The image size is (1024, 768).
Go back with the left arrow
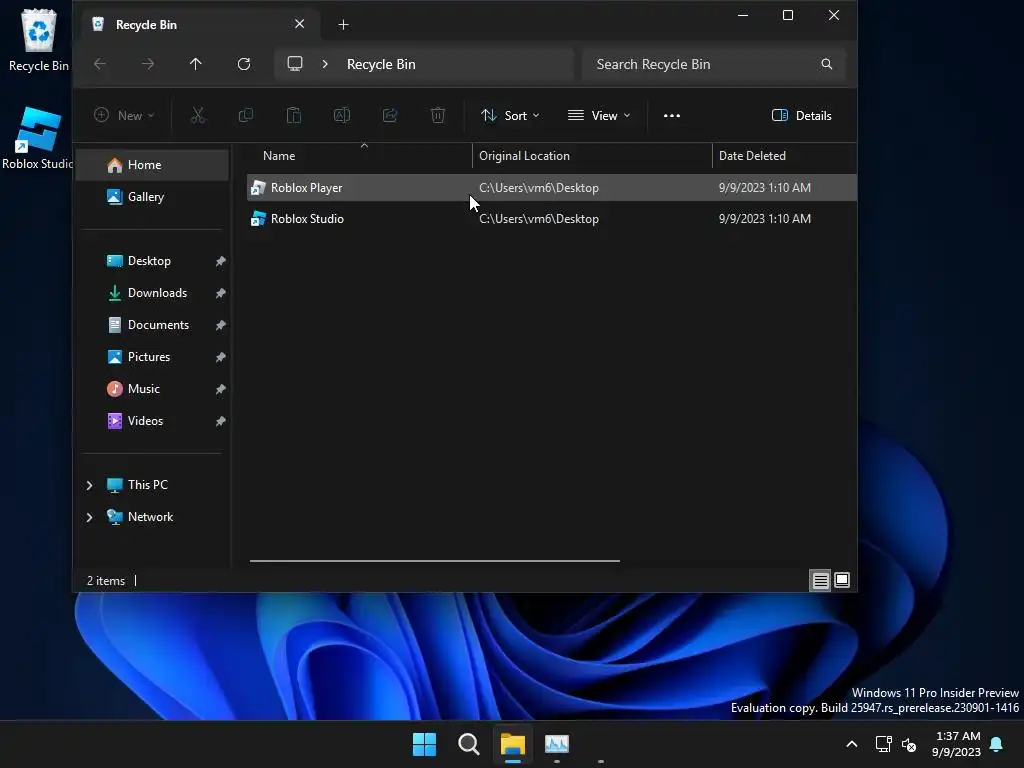click(100, 64)
